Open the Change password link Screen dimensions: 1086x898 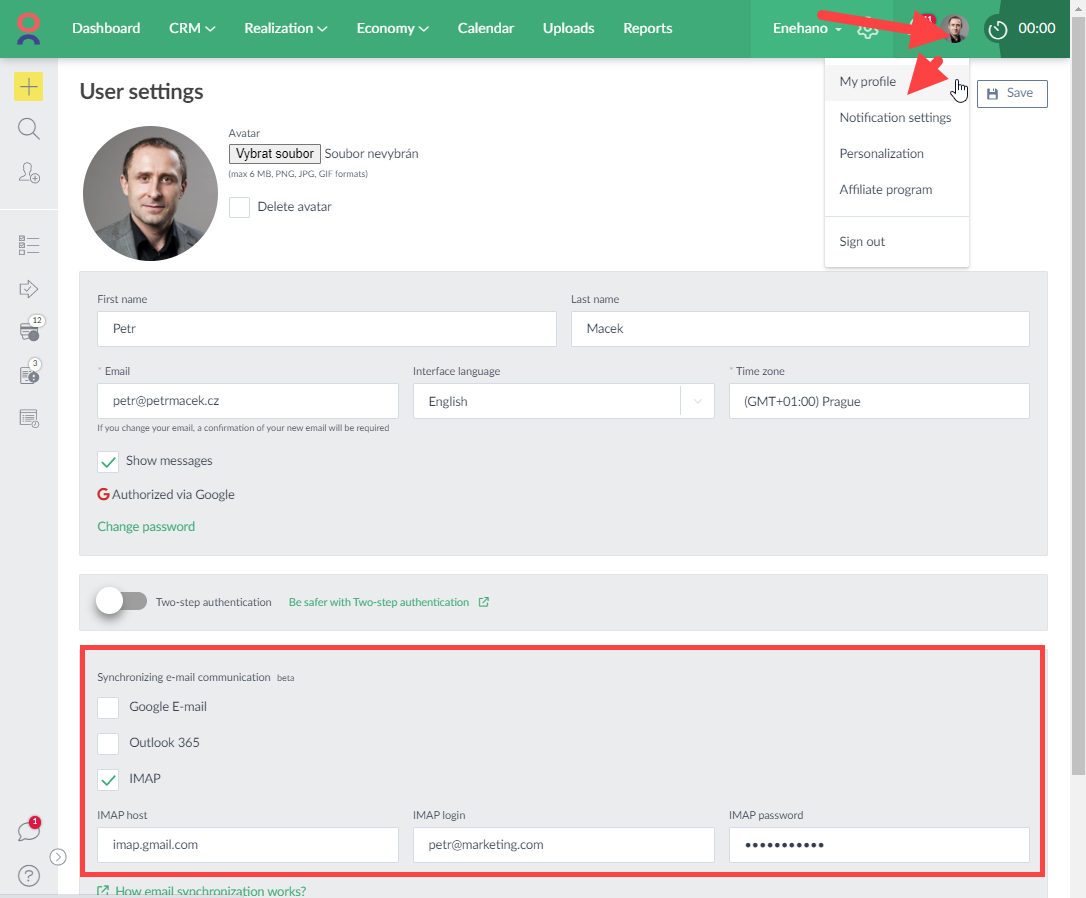pos(145,525)
